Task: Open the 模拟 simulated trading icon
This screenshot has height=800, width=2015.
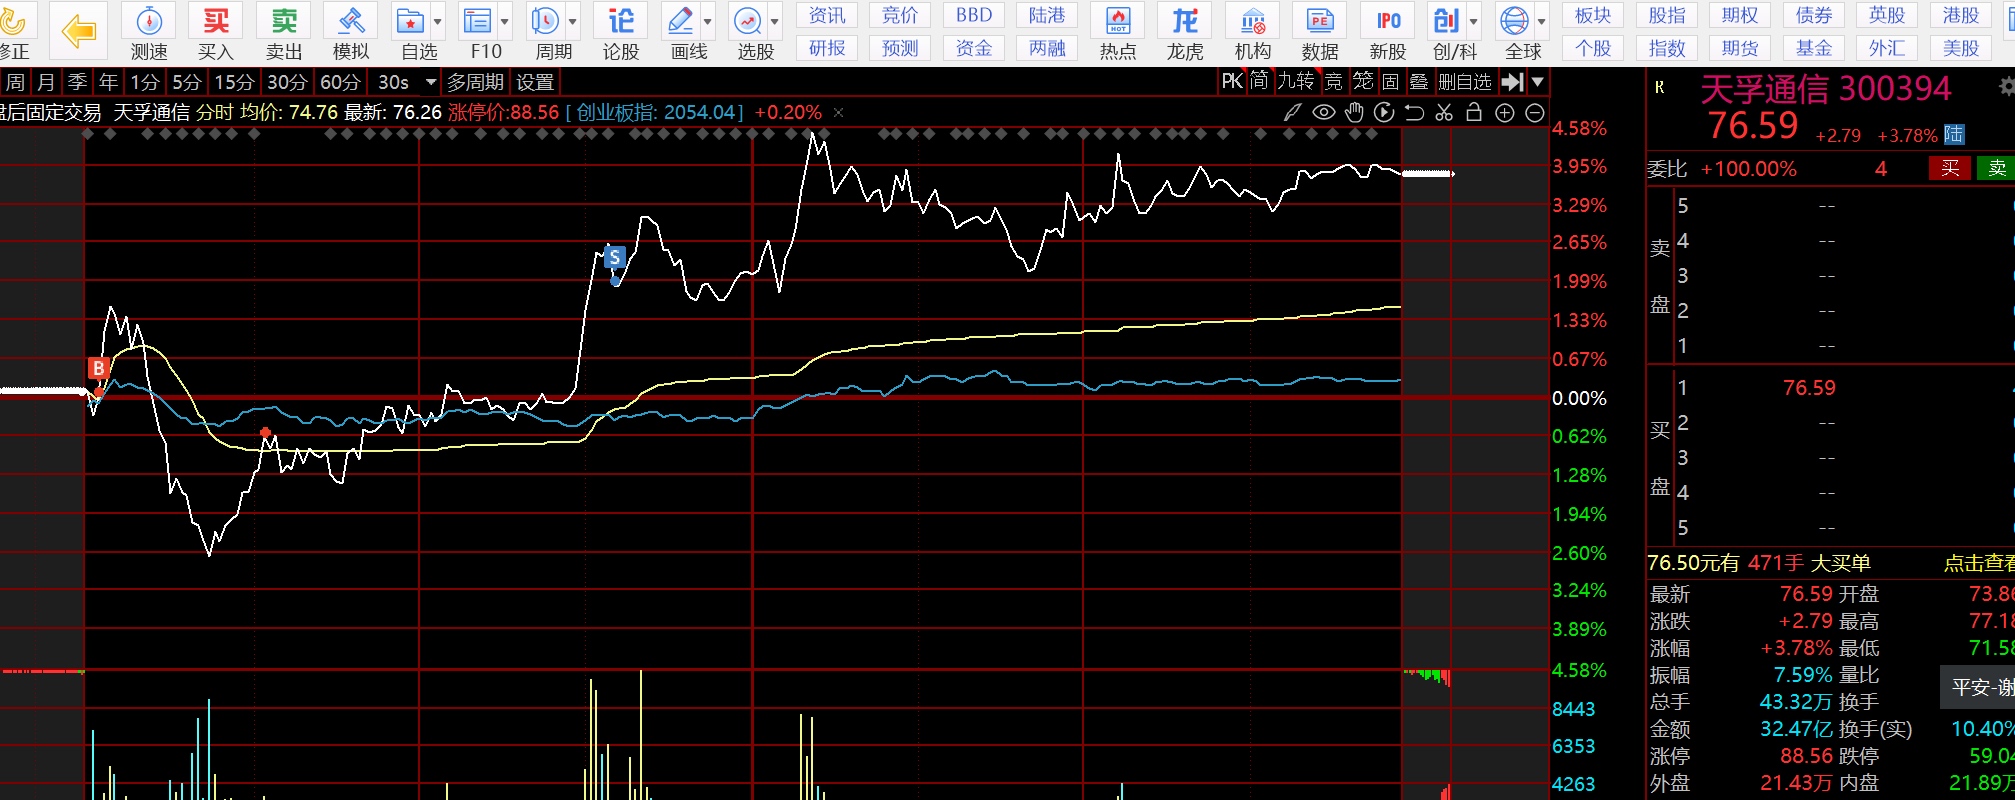Action: (351, 21)
